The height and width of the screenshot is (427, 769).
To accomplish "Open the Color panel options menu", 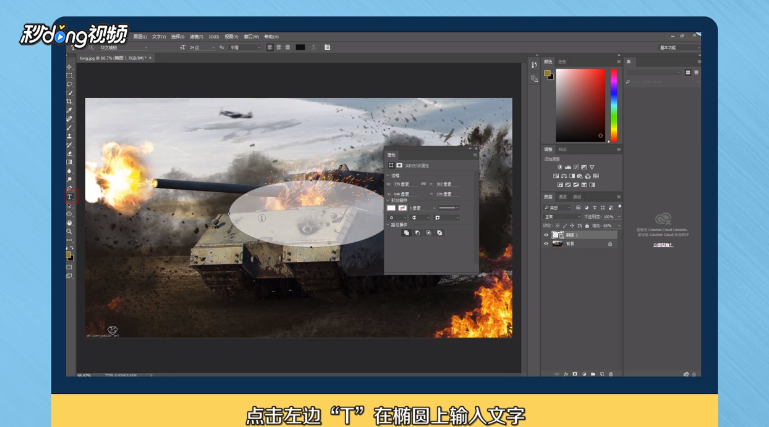I will (x=618, y=62).
